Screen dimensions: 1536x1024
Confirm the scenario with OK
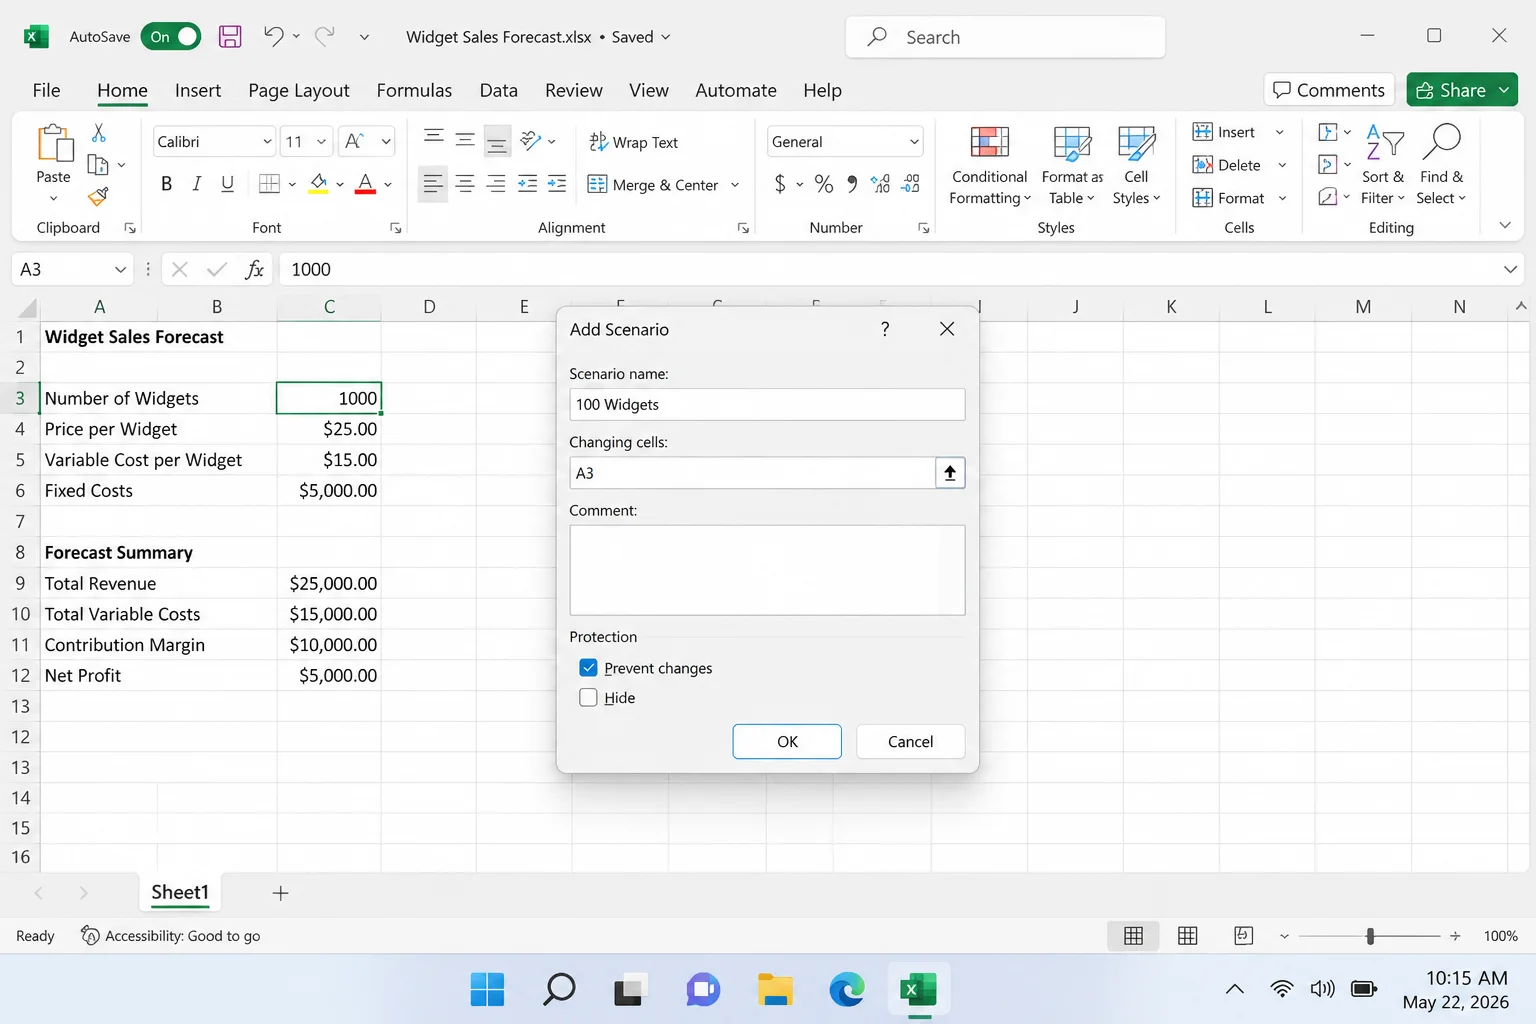pos(787,742)
